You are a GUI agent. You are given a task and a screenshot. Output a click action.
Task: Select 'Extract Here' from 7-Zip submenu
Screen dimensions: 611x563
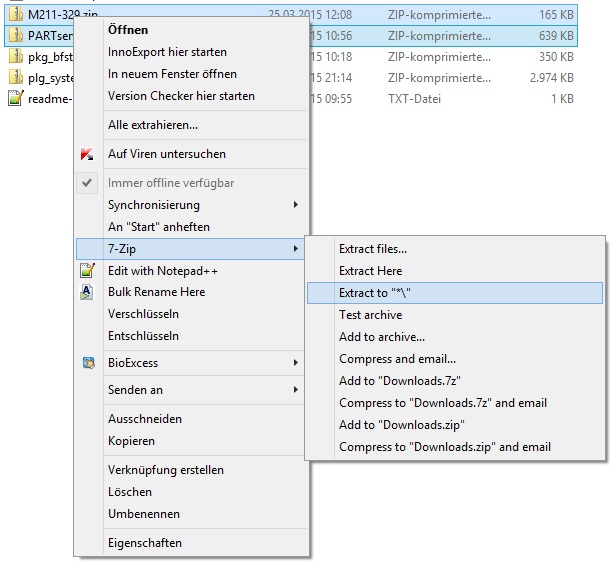370,271
